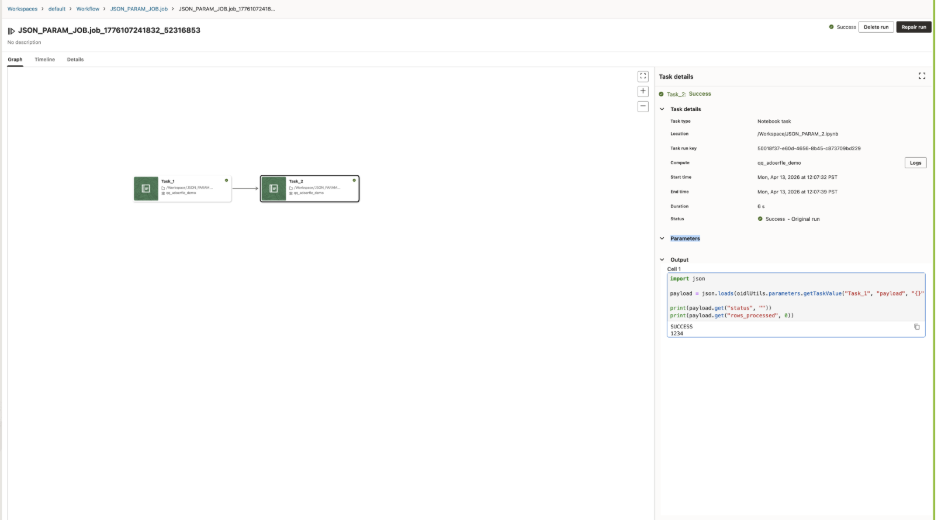Zoom in the graph with the plus icon
Screen dimensions: 936x520
coord(643,91)
